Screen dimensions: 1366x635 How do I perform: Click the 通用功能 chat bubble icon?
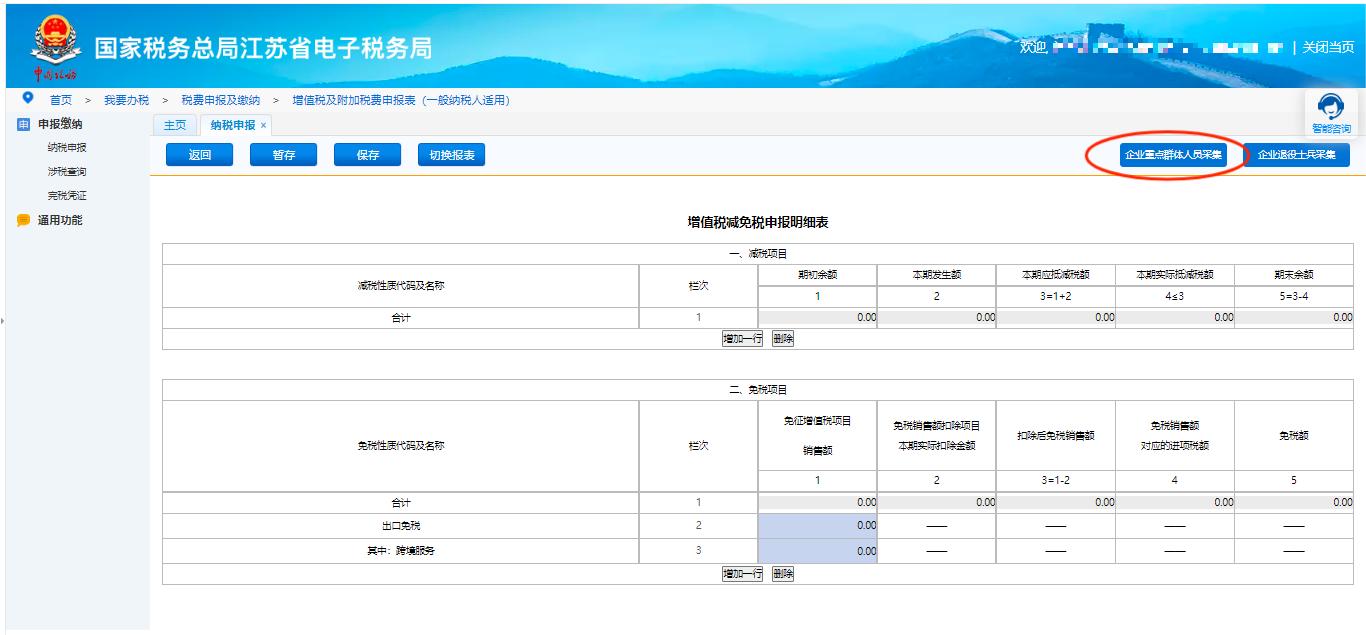click(24, 221)
